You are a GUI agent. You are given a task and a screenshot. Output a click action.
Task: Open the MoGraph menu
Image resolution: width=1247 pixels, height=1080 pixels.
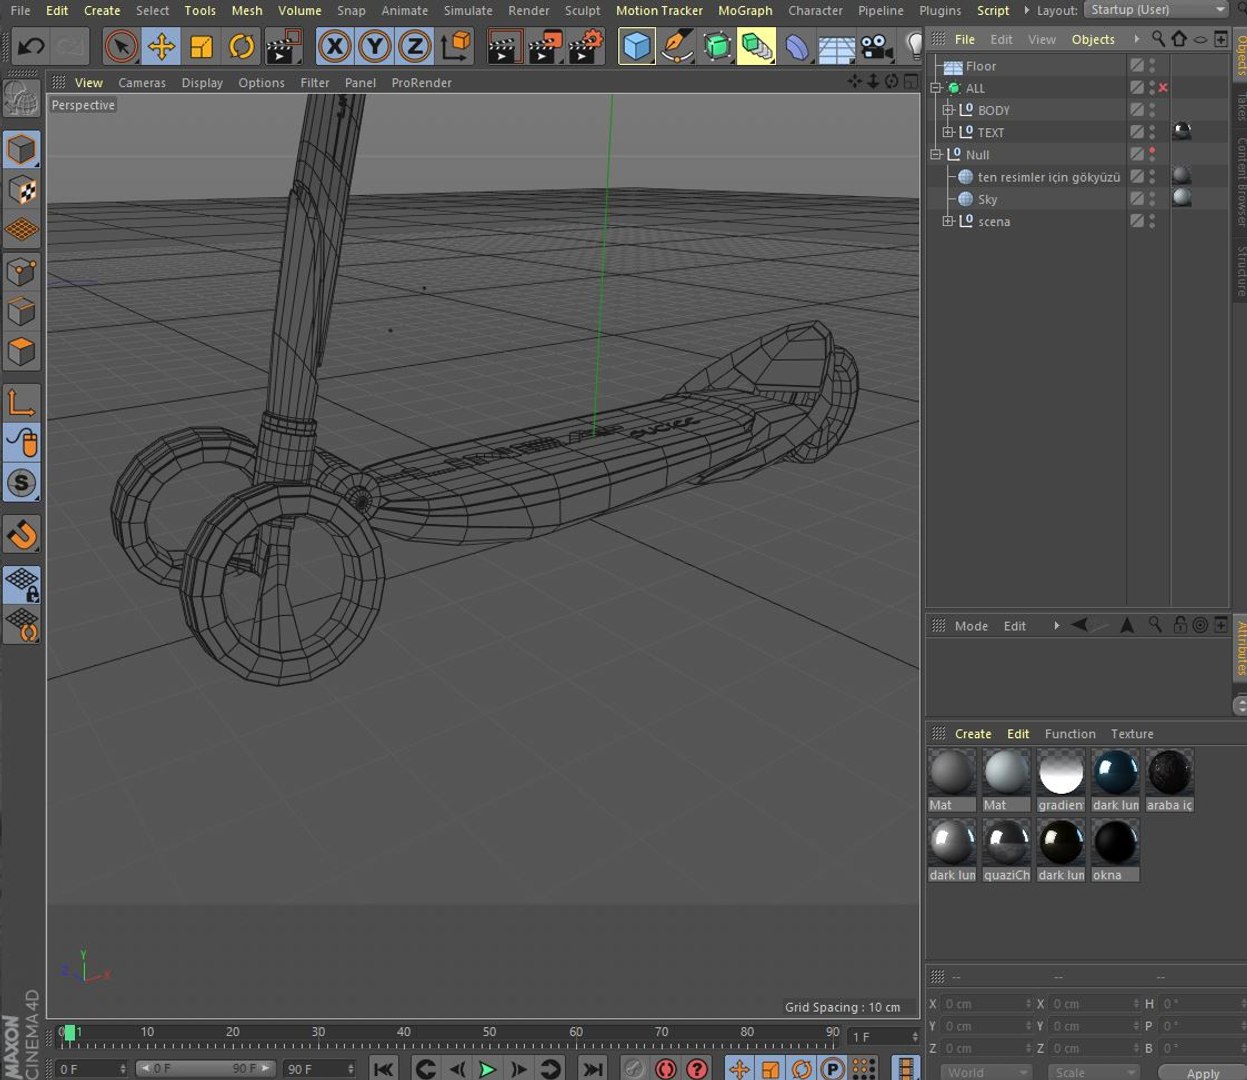(745, 10)
